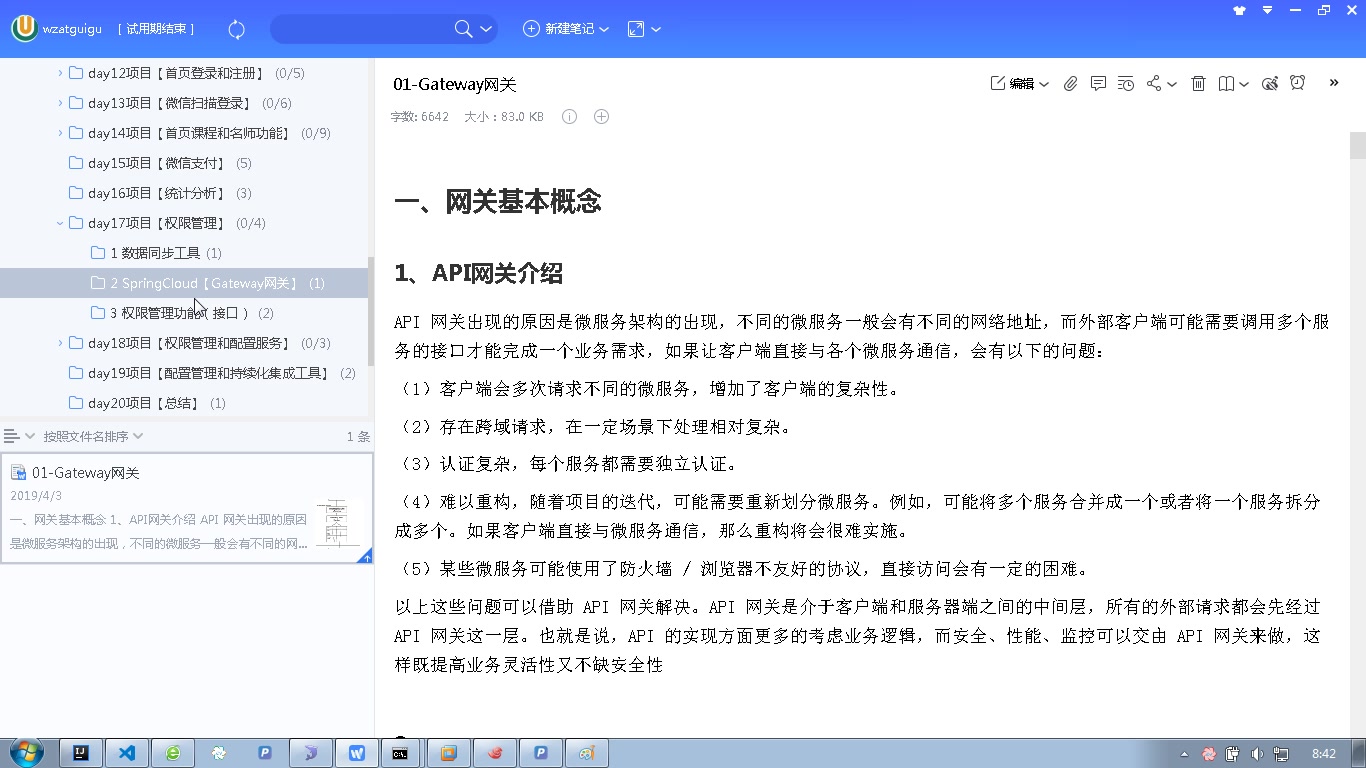Attach a file with the paperclip icon
Viewport: 1366px width, 768px height.
click(x=1070, y=84)
